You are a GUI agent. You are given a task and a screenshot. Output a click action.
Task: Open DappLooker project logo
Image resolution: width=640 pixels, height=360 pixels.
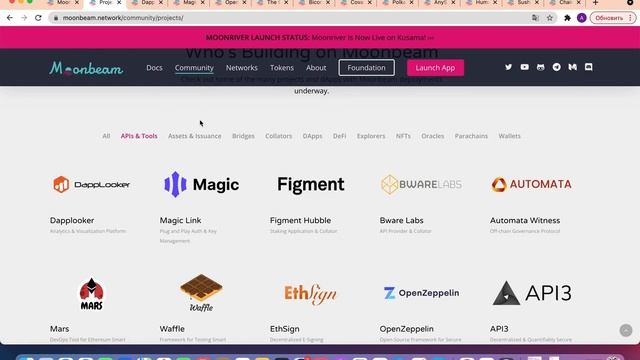point(91,184)
